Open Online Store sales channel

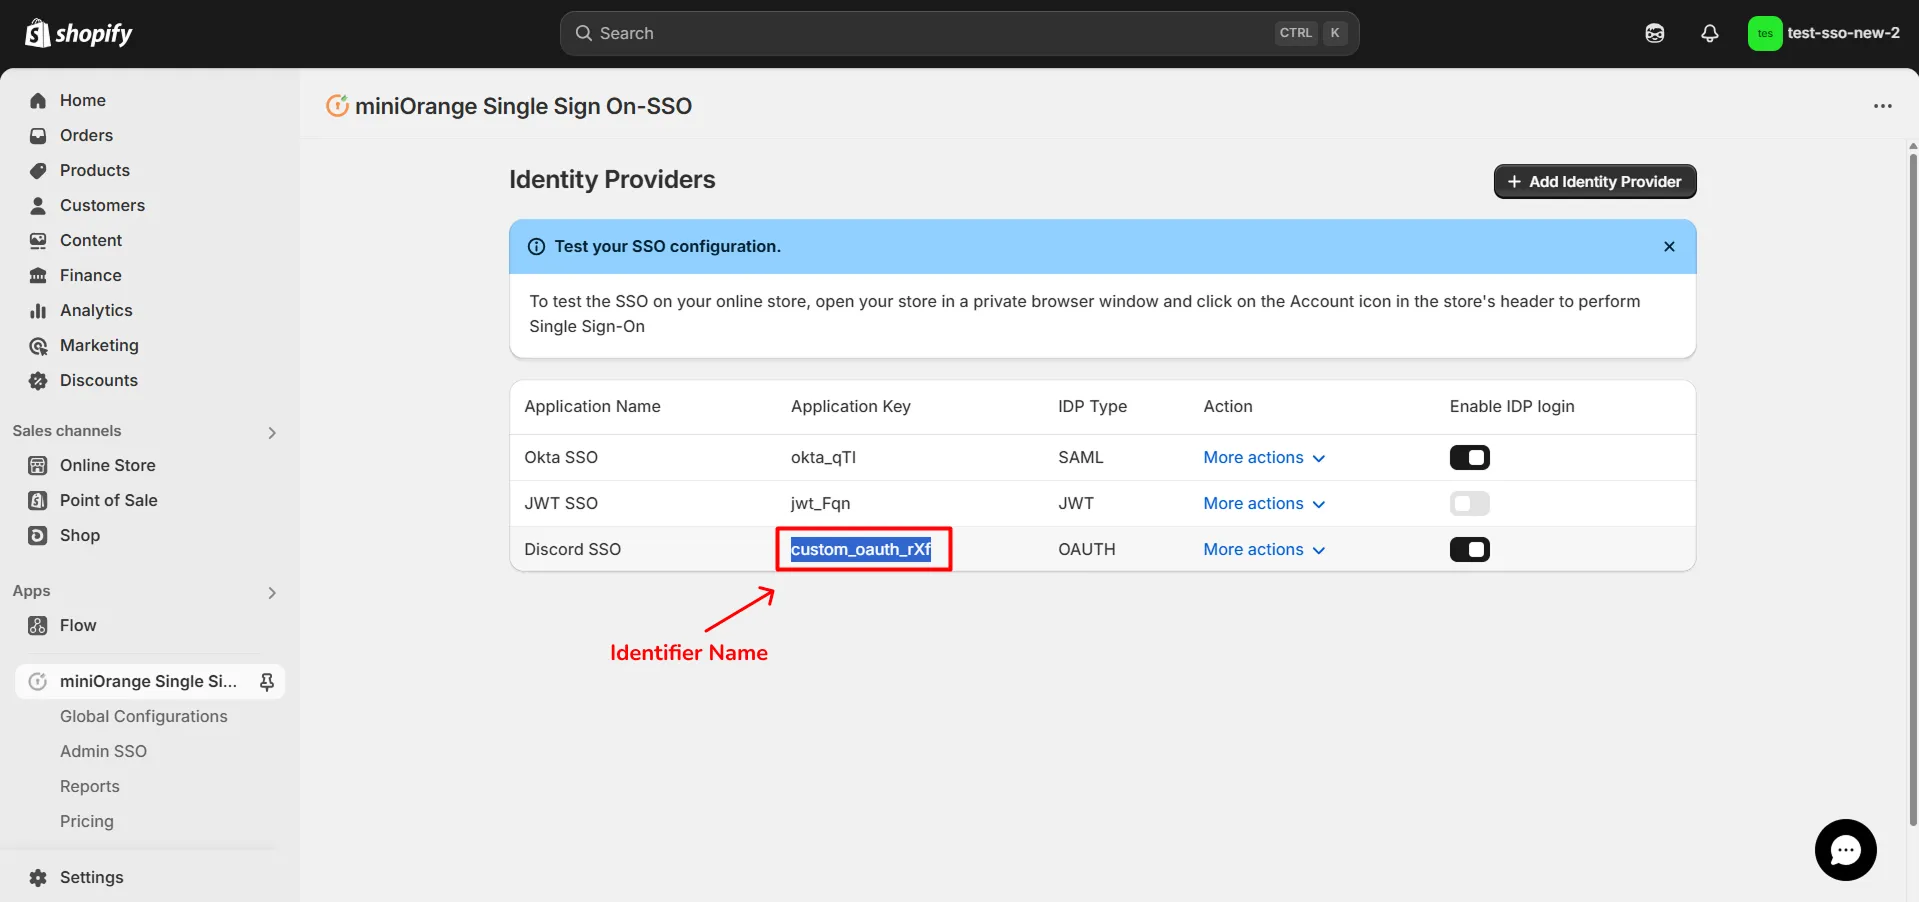pyautogui.click(x=108, y=465)
